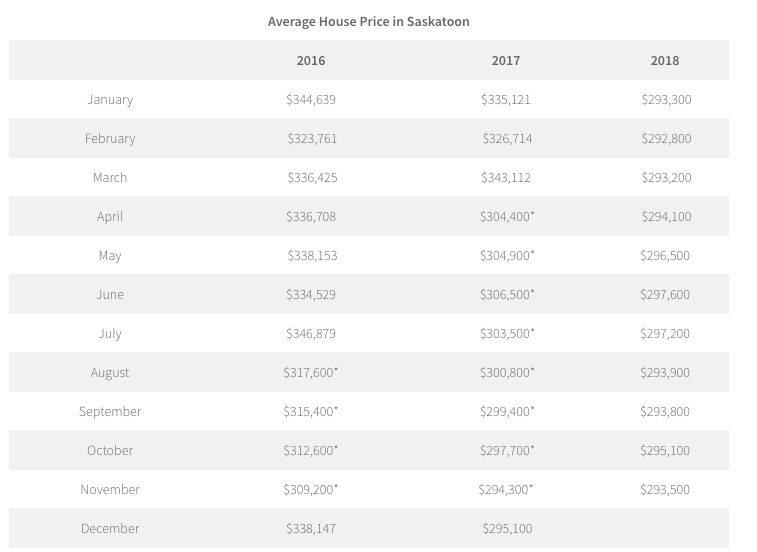Viewport: 757px width, 552px height.
Task: Click the February row label
Action: click(x=110, y=139)
